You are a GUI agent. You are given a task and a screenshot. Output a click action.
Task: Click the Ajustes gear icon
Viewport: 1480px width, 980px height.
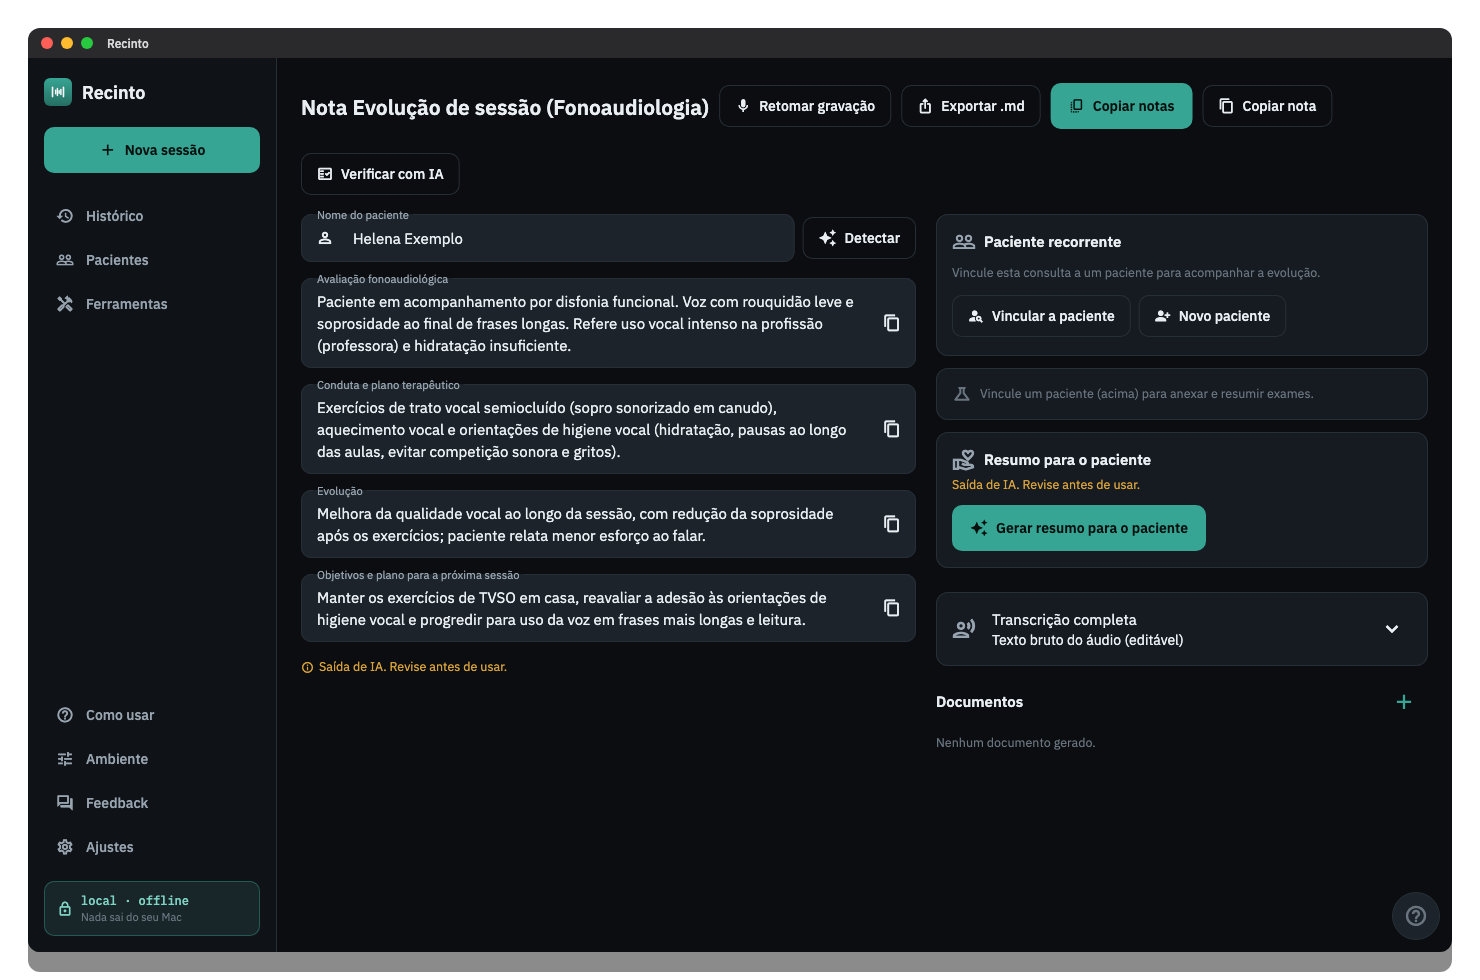point(65,847)
